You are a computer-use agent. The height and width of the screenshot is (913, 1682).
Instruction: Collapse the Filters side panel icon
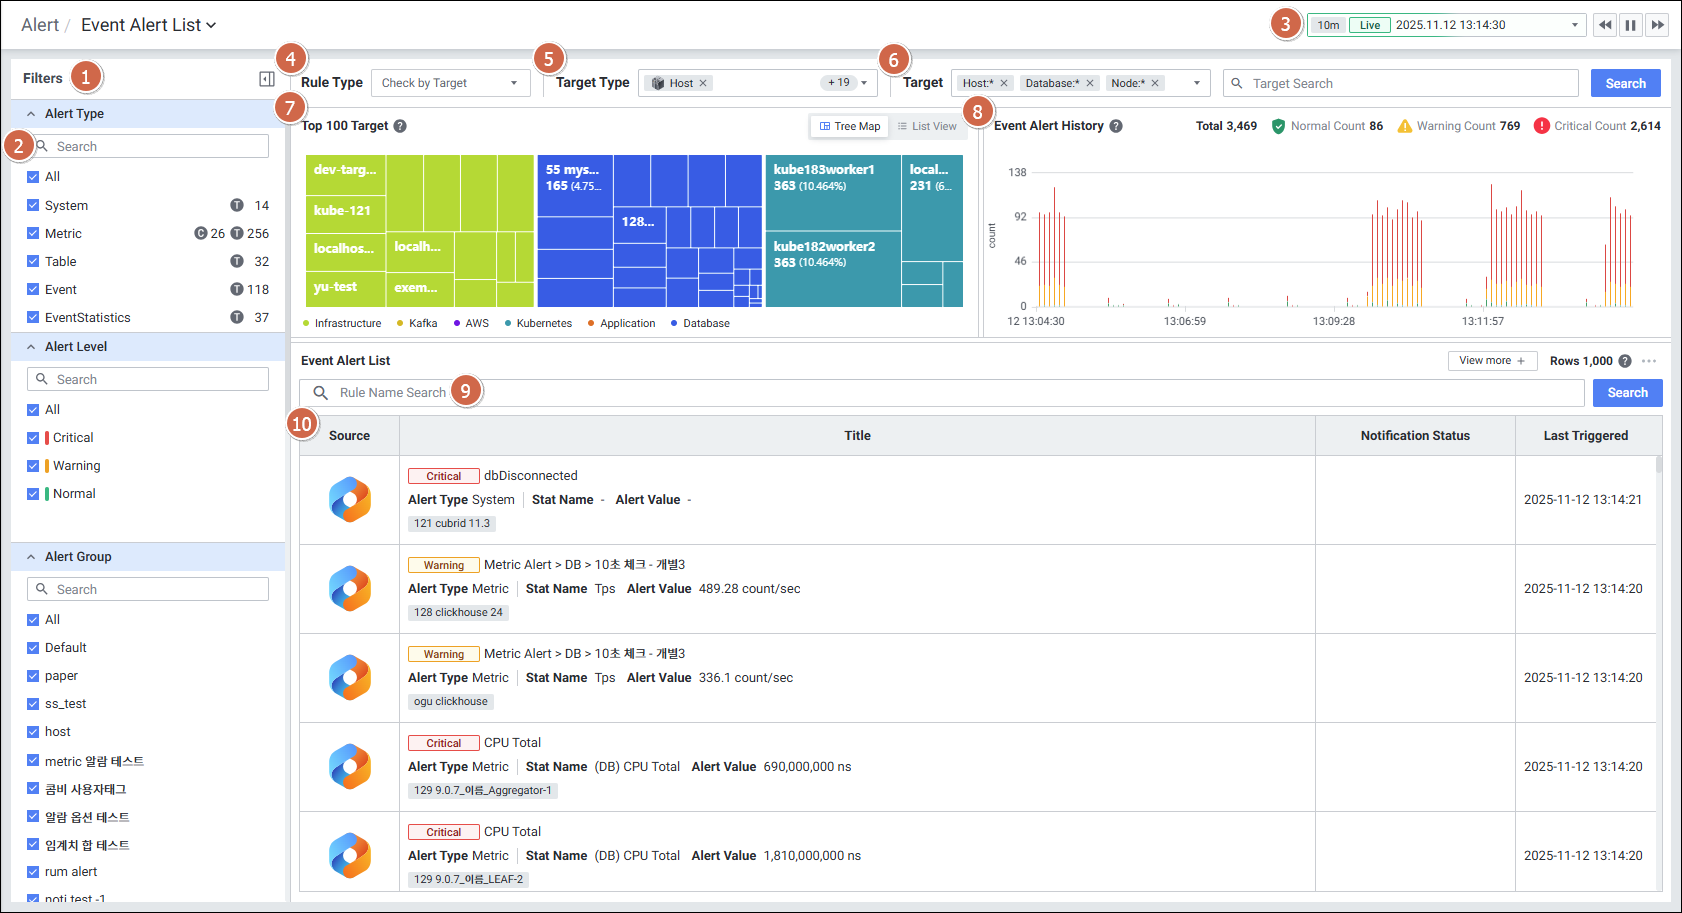(x=267, y=79)
